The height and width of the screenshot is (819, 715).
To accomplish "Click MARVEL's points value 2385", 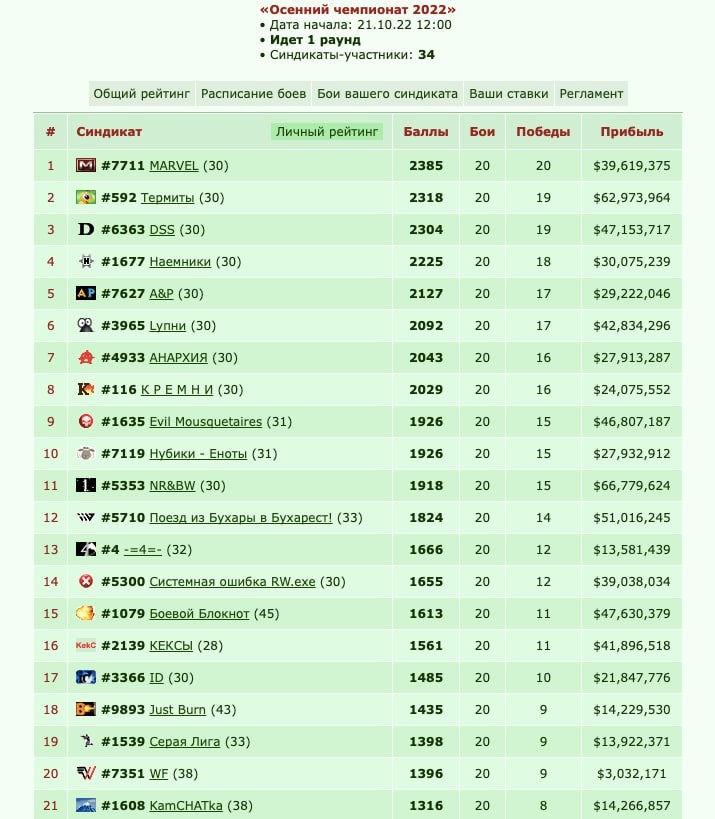I will tap(426, 166).
